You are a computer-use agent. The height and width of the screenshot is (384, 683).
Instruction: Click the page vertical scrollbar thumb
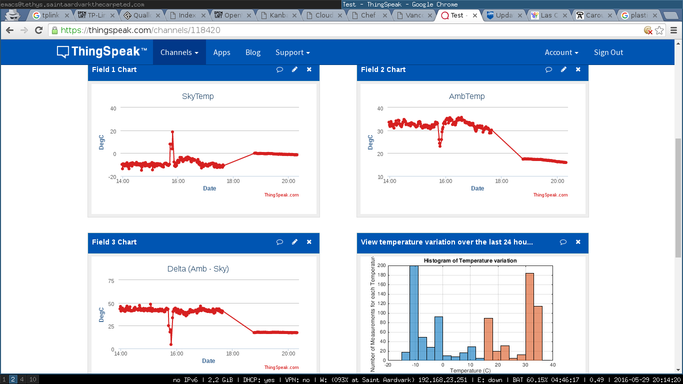[678, 198]
